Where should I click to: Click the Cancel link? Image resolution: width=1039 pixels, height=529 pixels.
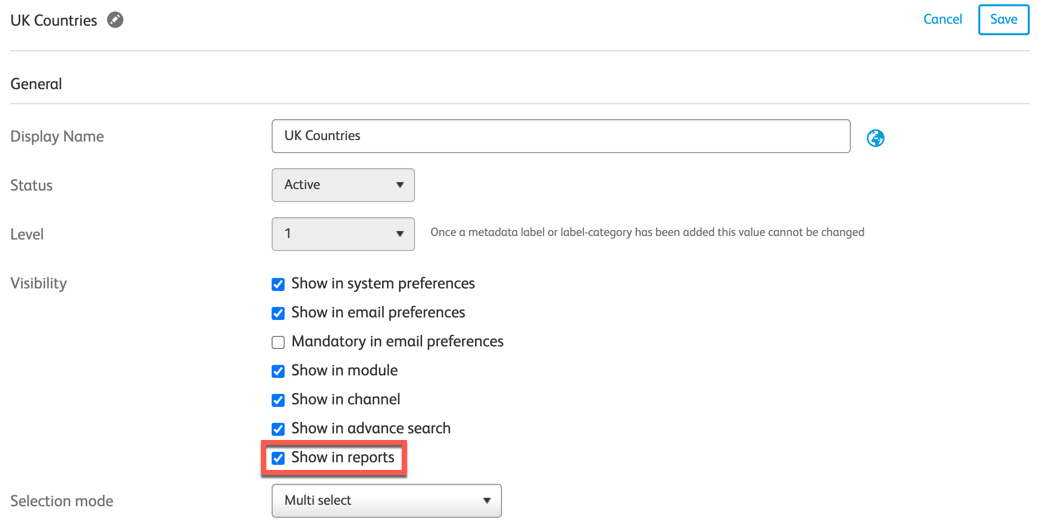pos(942,20)
